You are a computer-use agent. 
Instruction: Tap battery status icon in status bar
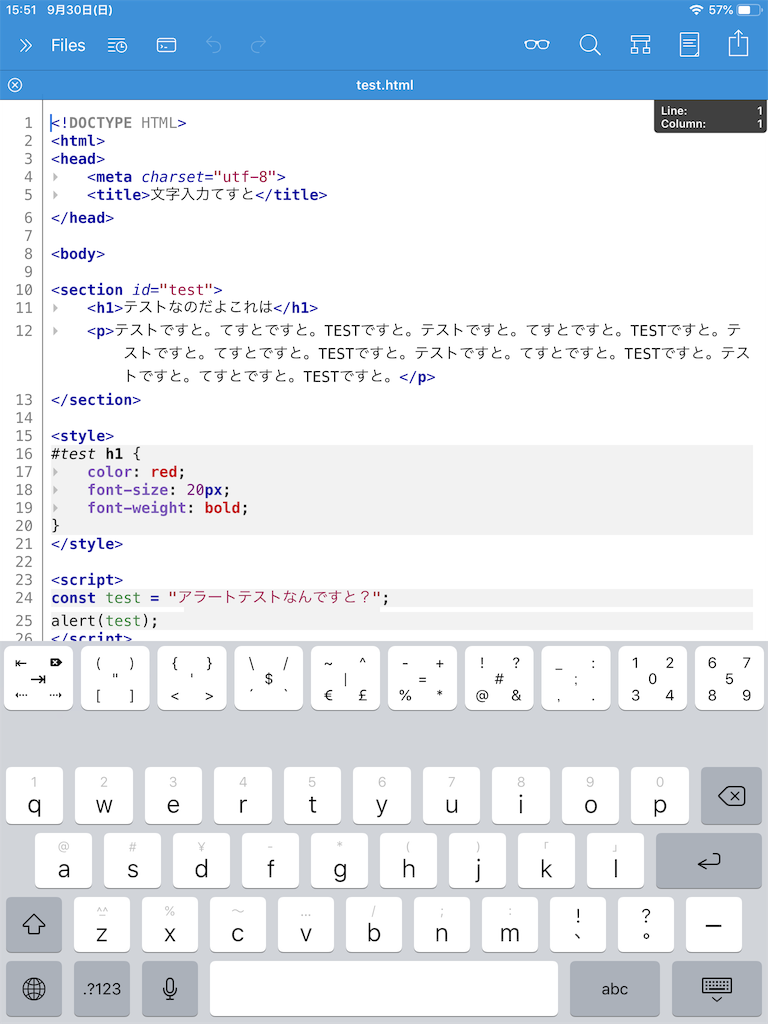pos(750,10)
